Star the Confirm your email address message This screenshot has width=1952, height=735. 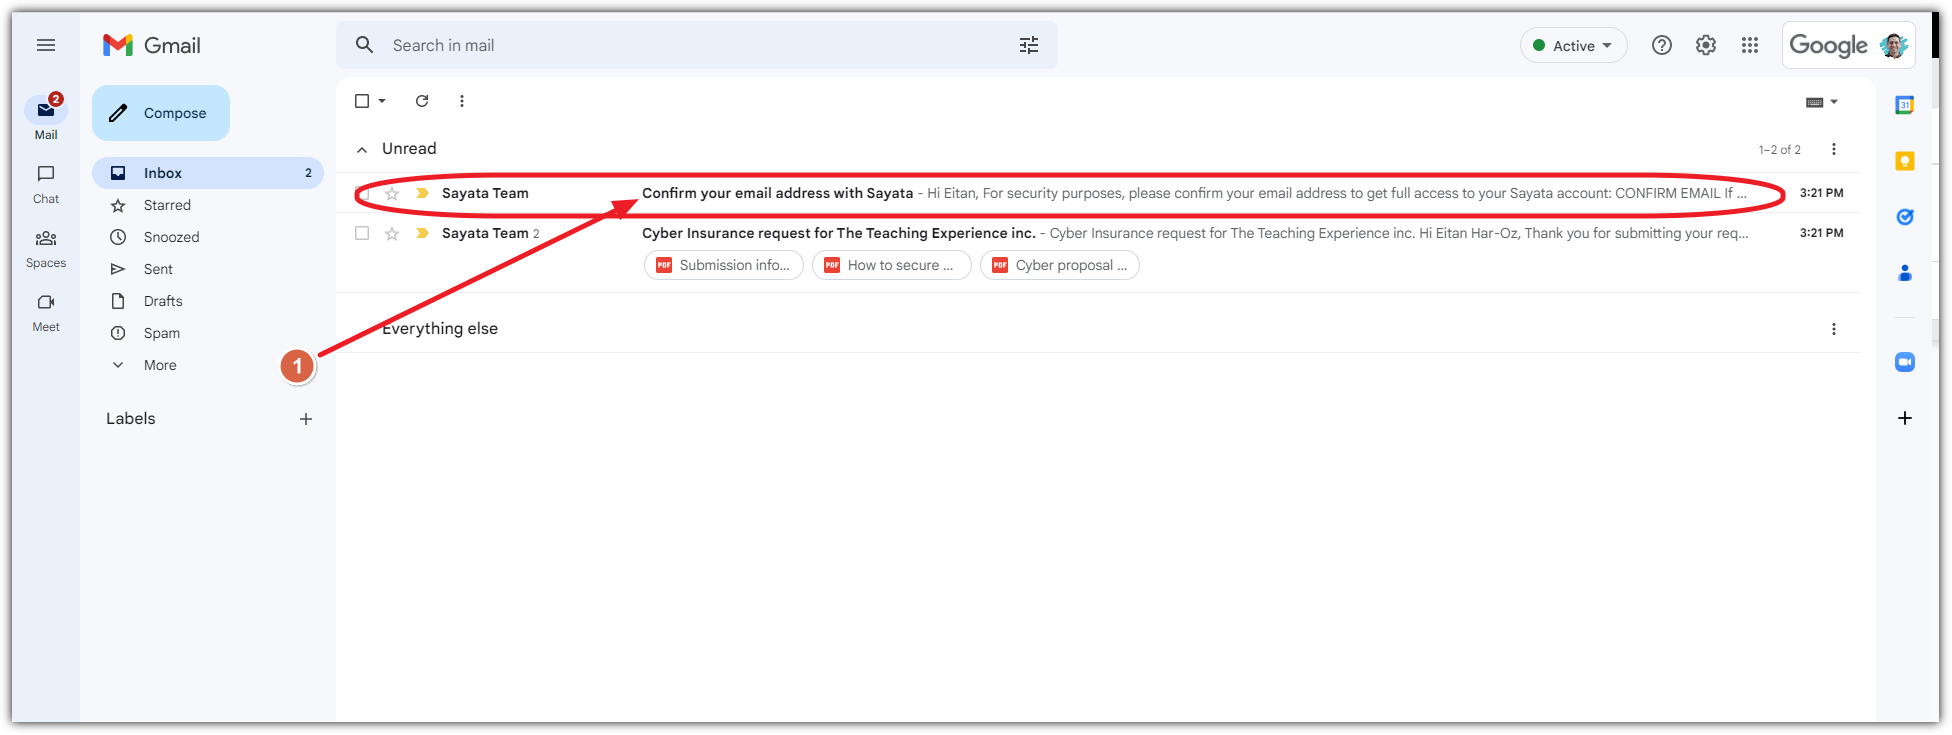click(x=392, y=193)
